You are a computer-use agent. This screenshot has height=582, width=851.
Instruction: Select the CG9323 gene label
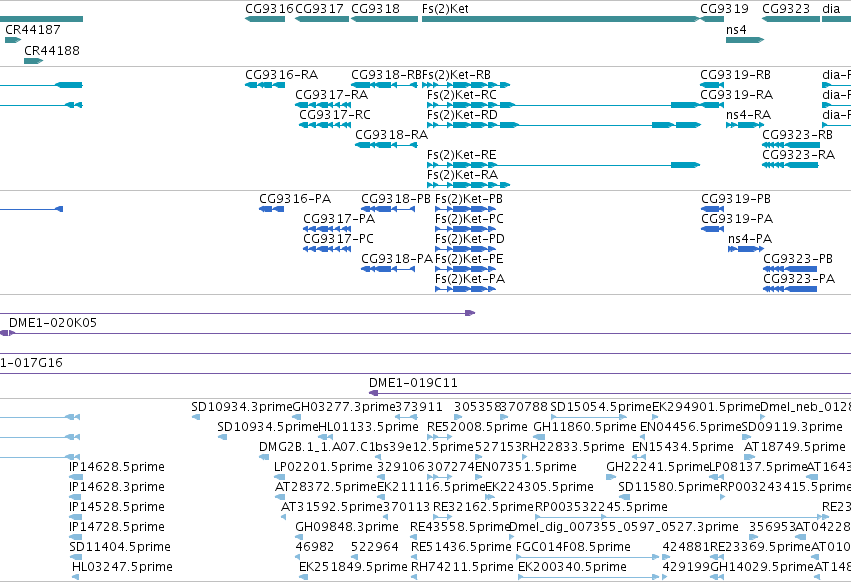click(786, 9)
